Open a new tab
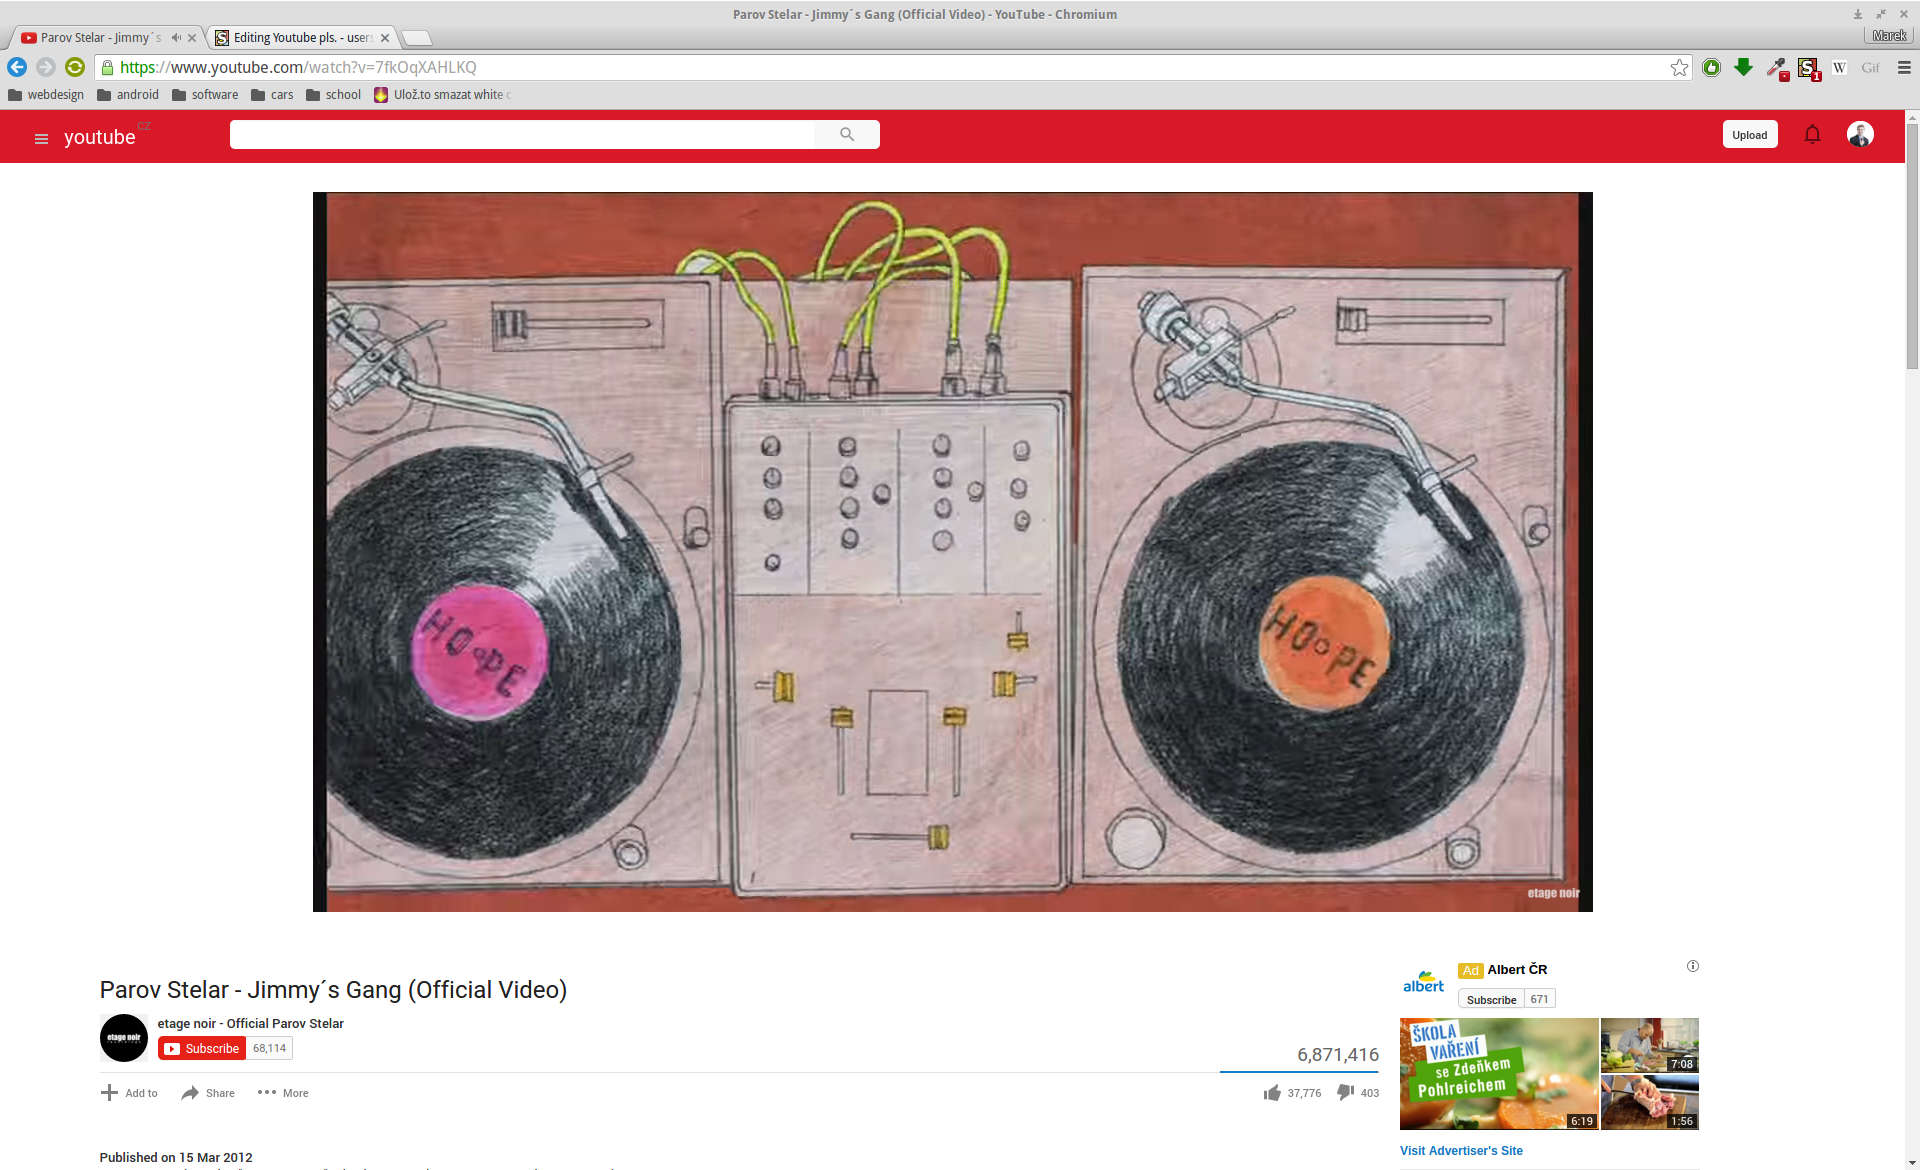Image resolution: width=1920 pixels, height=1170 pixels. [416, 38]
